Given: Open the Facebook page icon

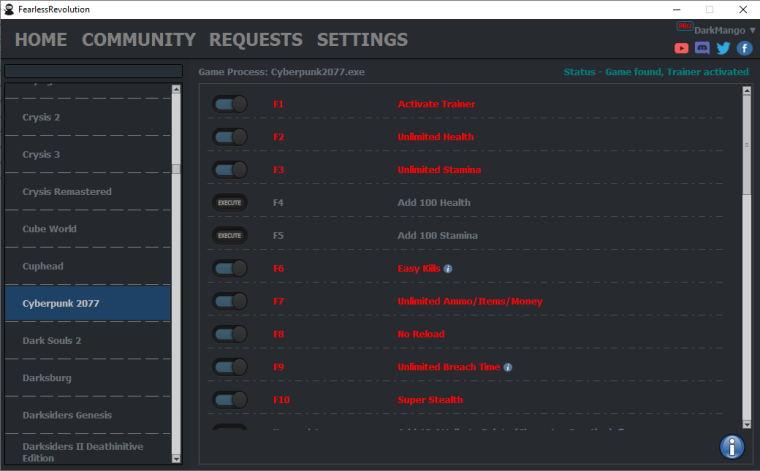Looking at the screenshot, I should tap(744, 48).
